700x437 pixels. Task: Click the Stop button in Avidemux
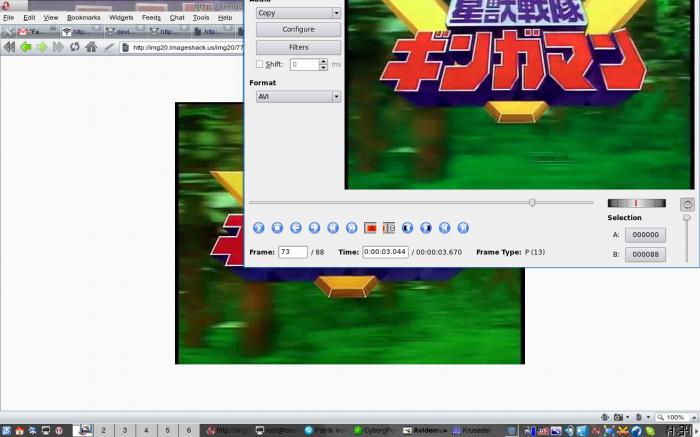[x=277, y=228]
